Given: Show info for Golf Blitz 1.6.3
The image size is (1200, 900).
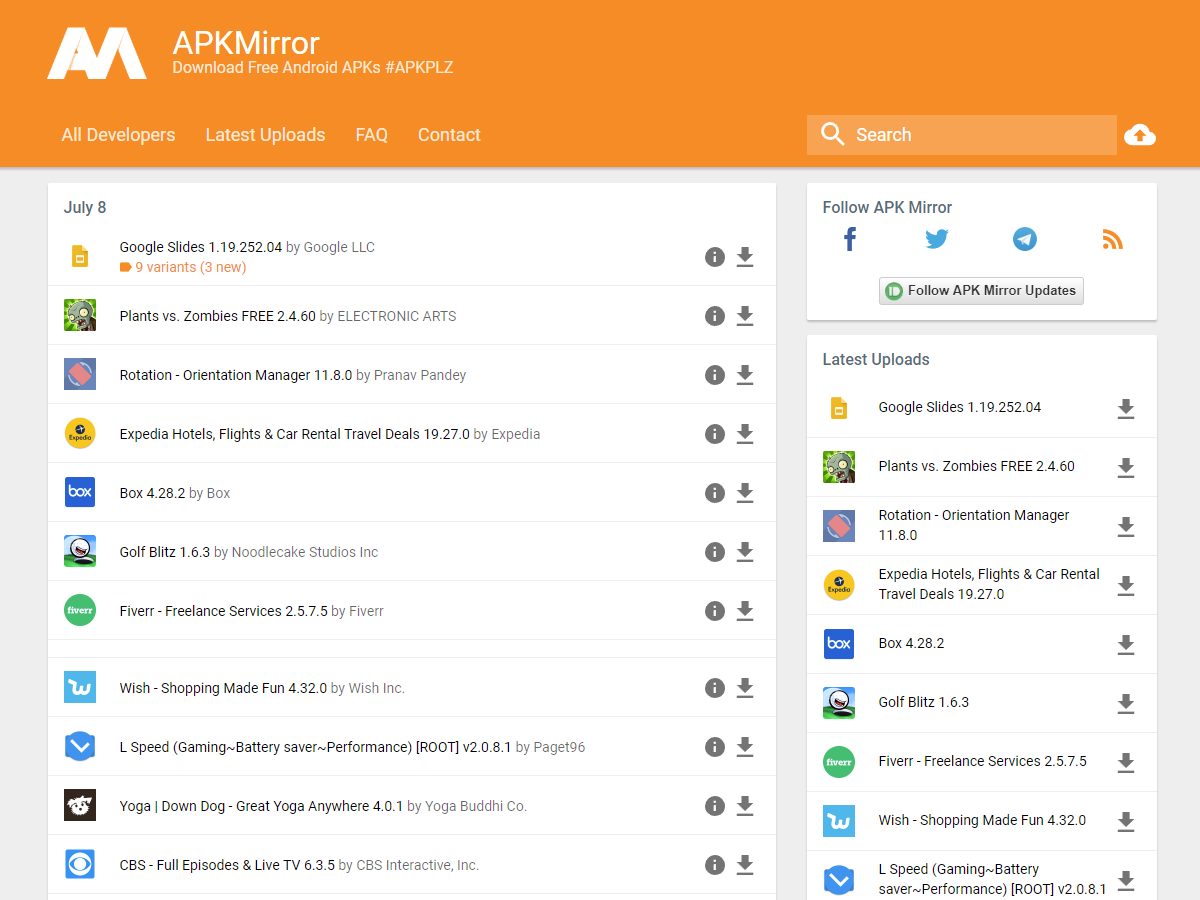Looking at the screenshot, I should (x=715, y=552).
